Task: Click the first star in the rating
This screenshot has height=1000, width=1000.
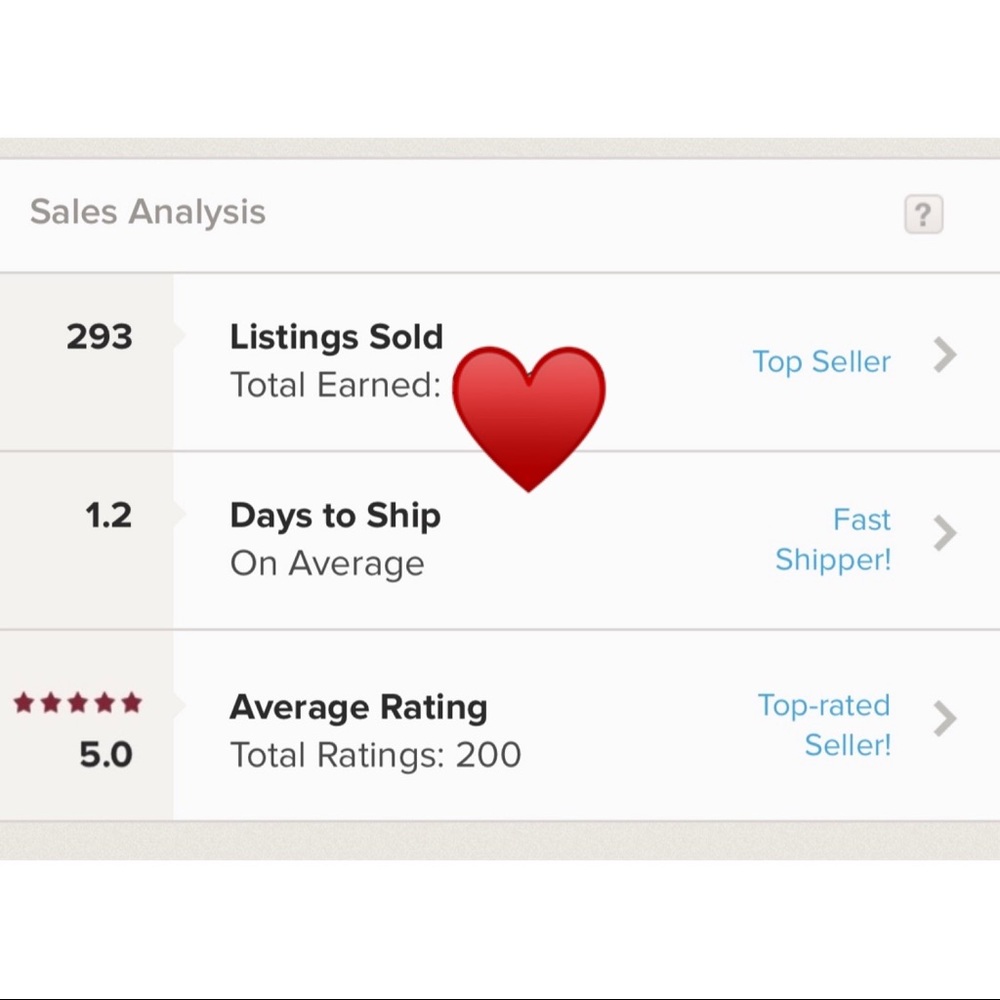Action: (24, 703)
